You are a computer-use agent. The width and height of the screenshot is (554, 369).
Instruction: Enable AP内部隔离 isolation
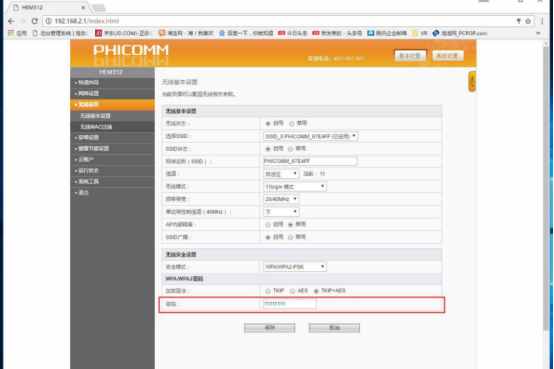pos(268,224)
